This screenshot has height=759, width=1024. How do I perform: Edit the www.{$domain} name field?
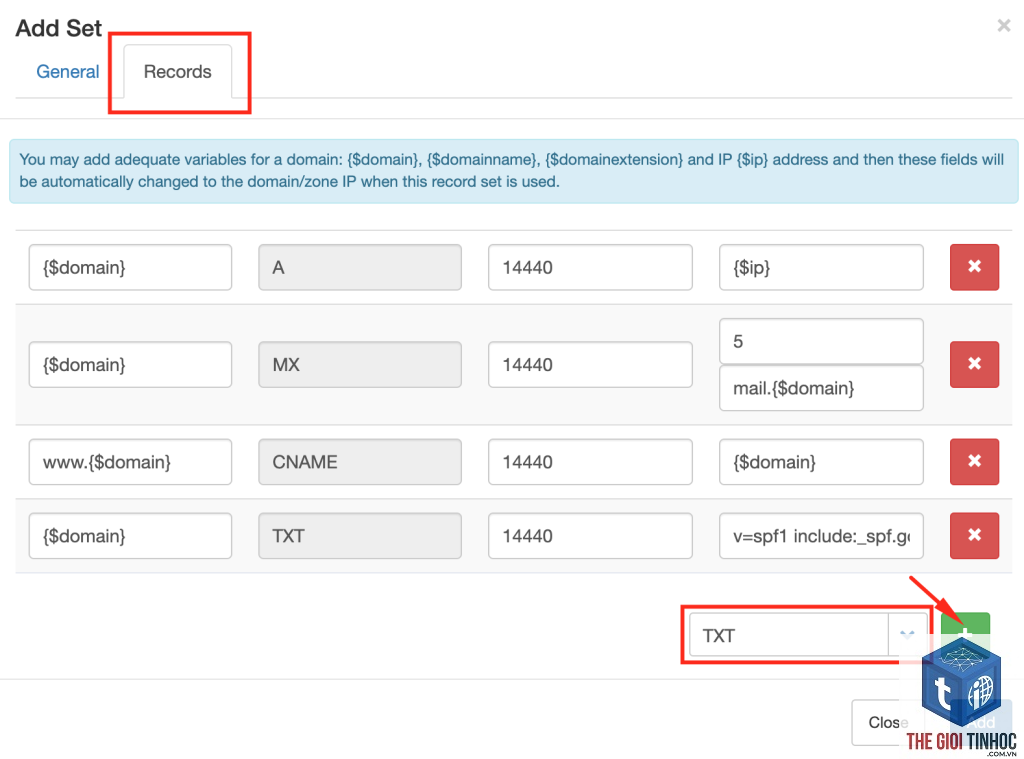[x=130, y=462]
